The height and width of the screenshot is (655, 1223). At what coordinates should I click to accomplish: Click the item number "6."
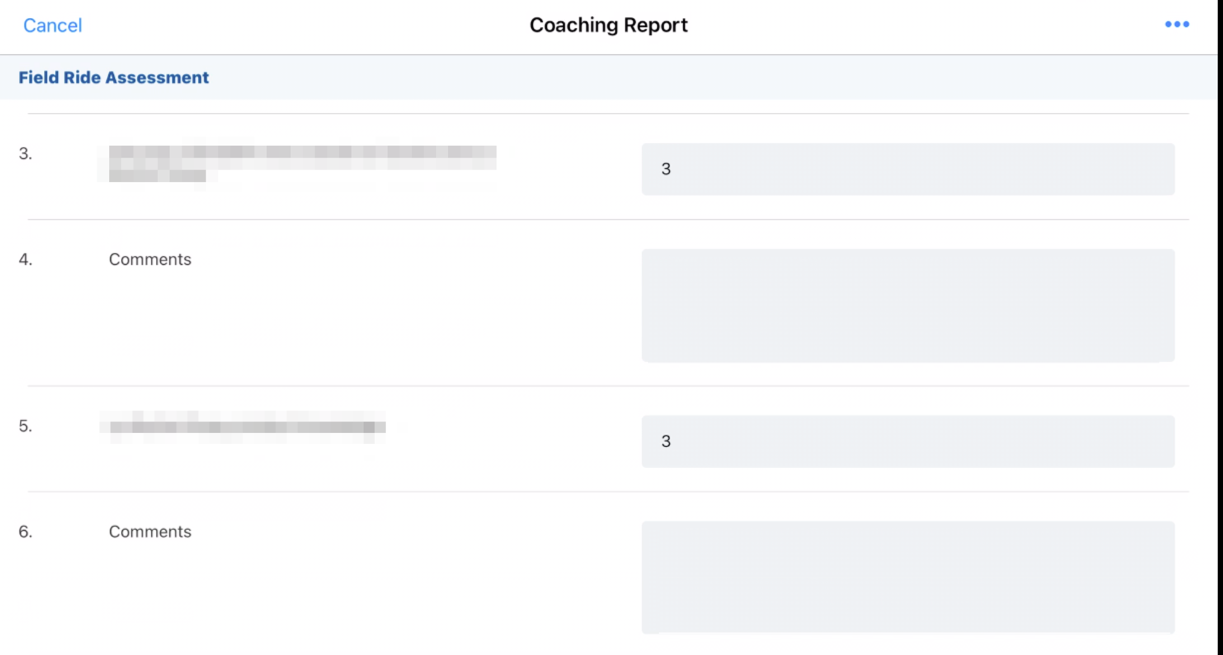click(25, 532)
